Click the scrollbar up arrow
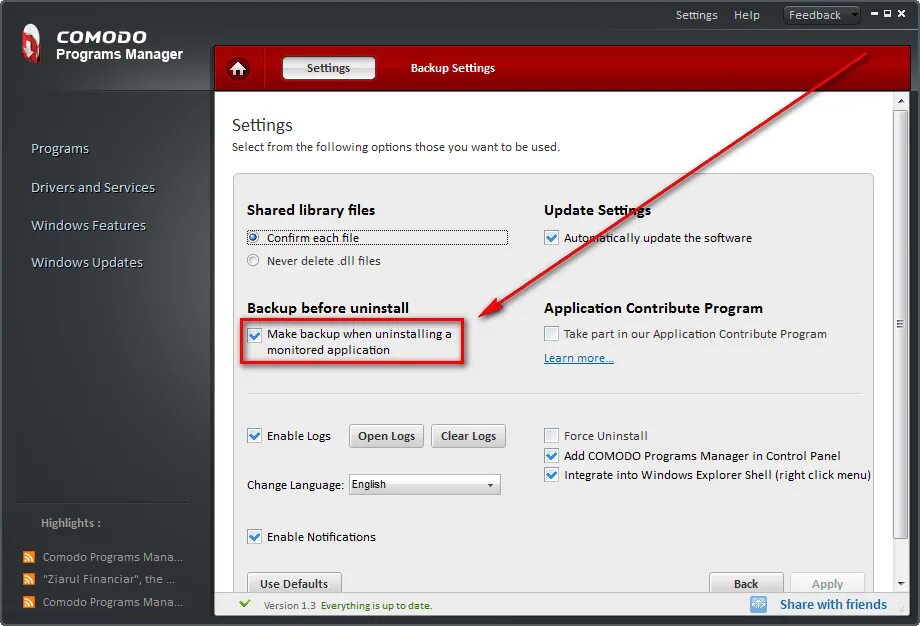The width and height of the screenshot is (920, 626). pyautogui.click(x=901, y=101)
